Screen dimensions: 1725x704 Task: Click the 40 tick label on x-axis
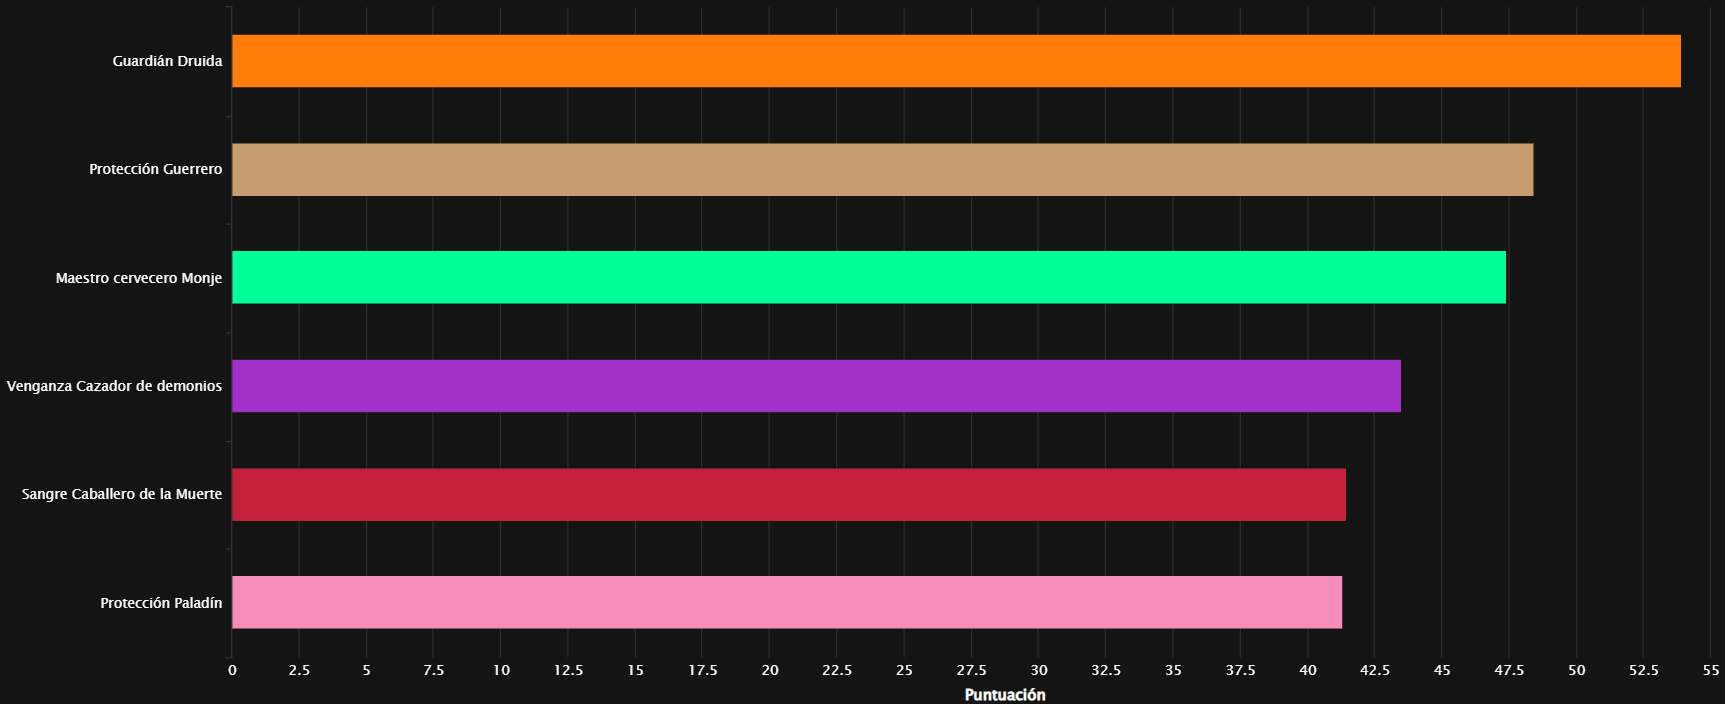click(x=1307, y=670)
